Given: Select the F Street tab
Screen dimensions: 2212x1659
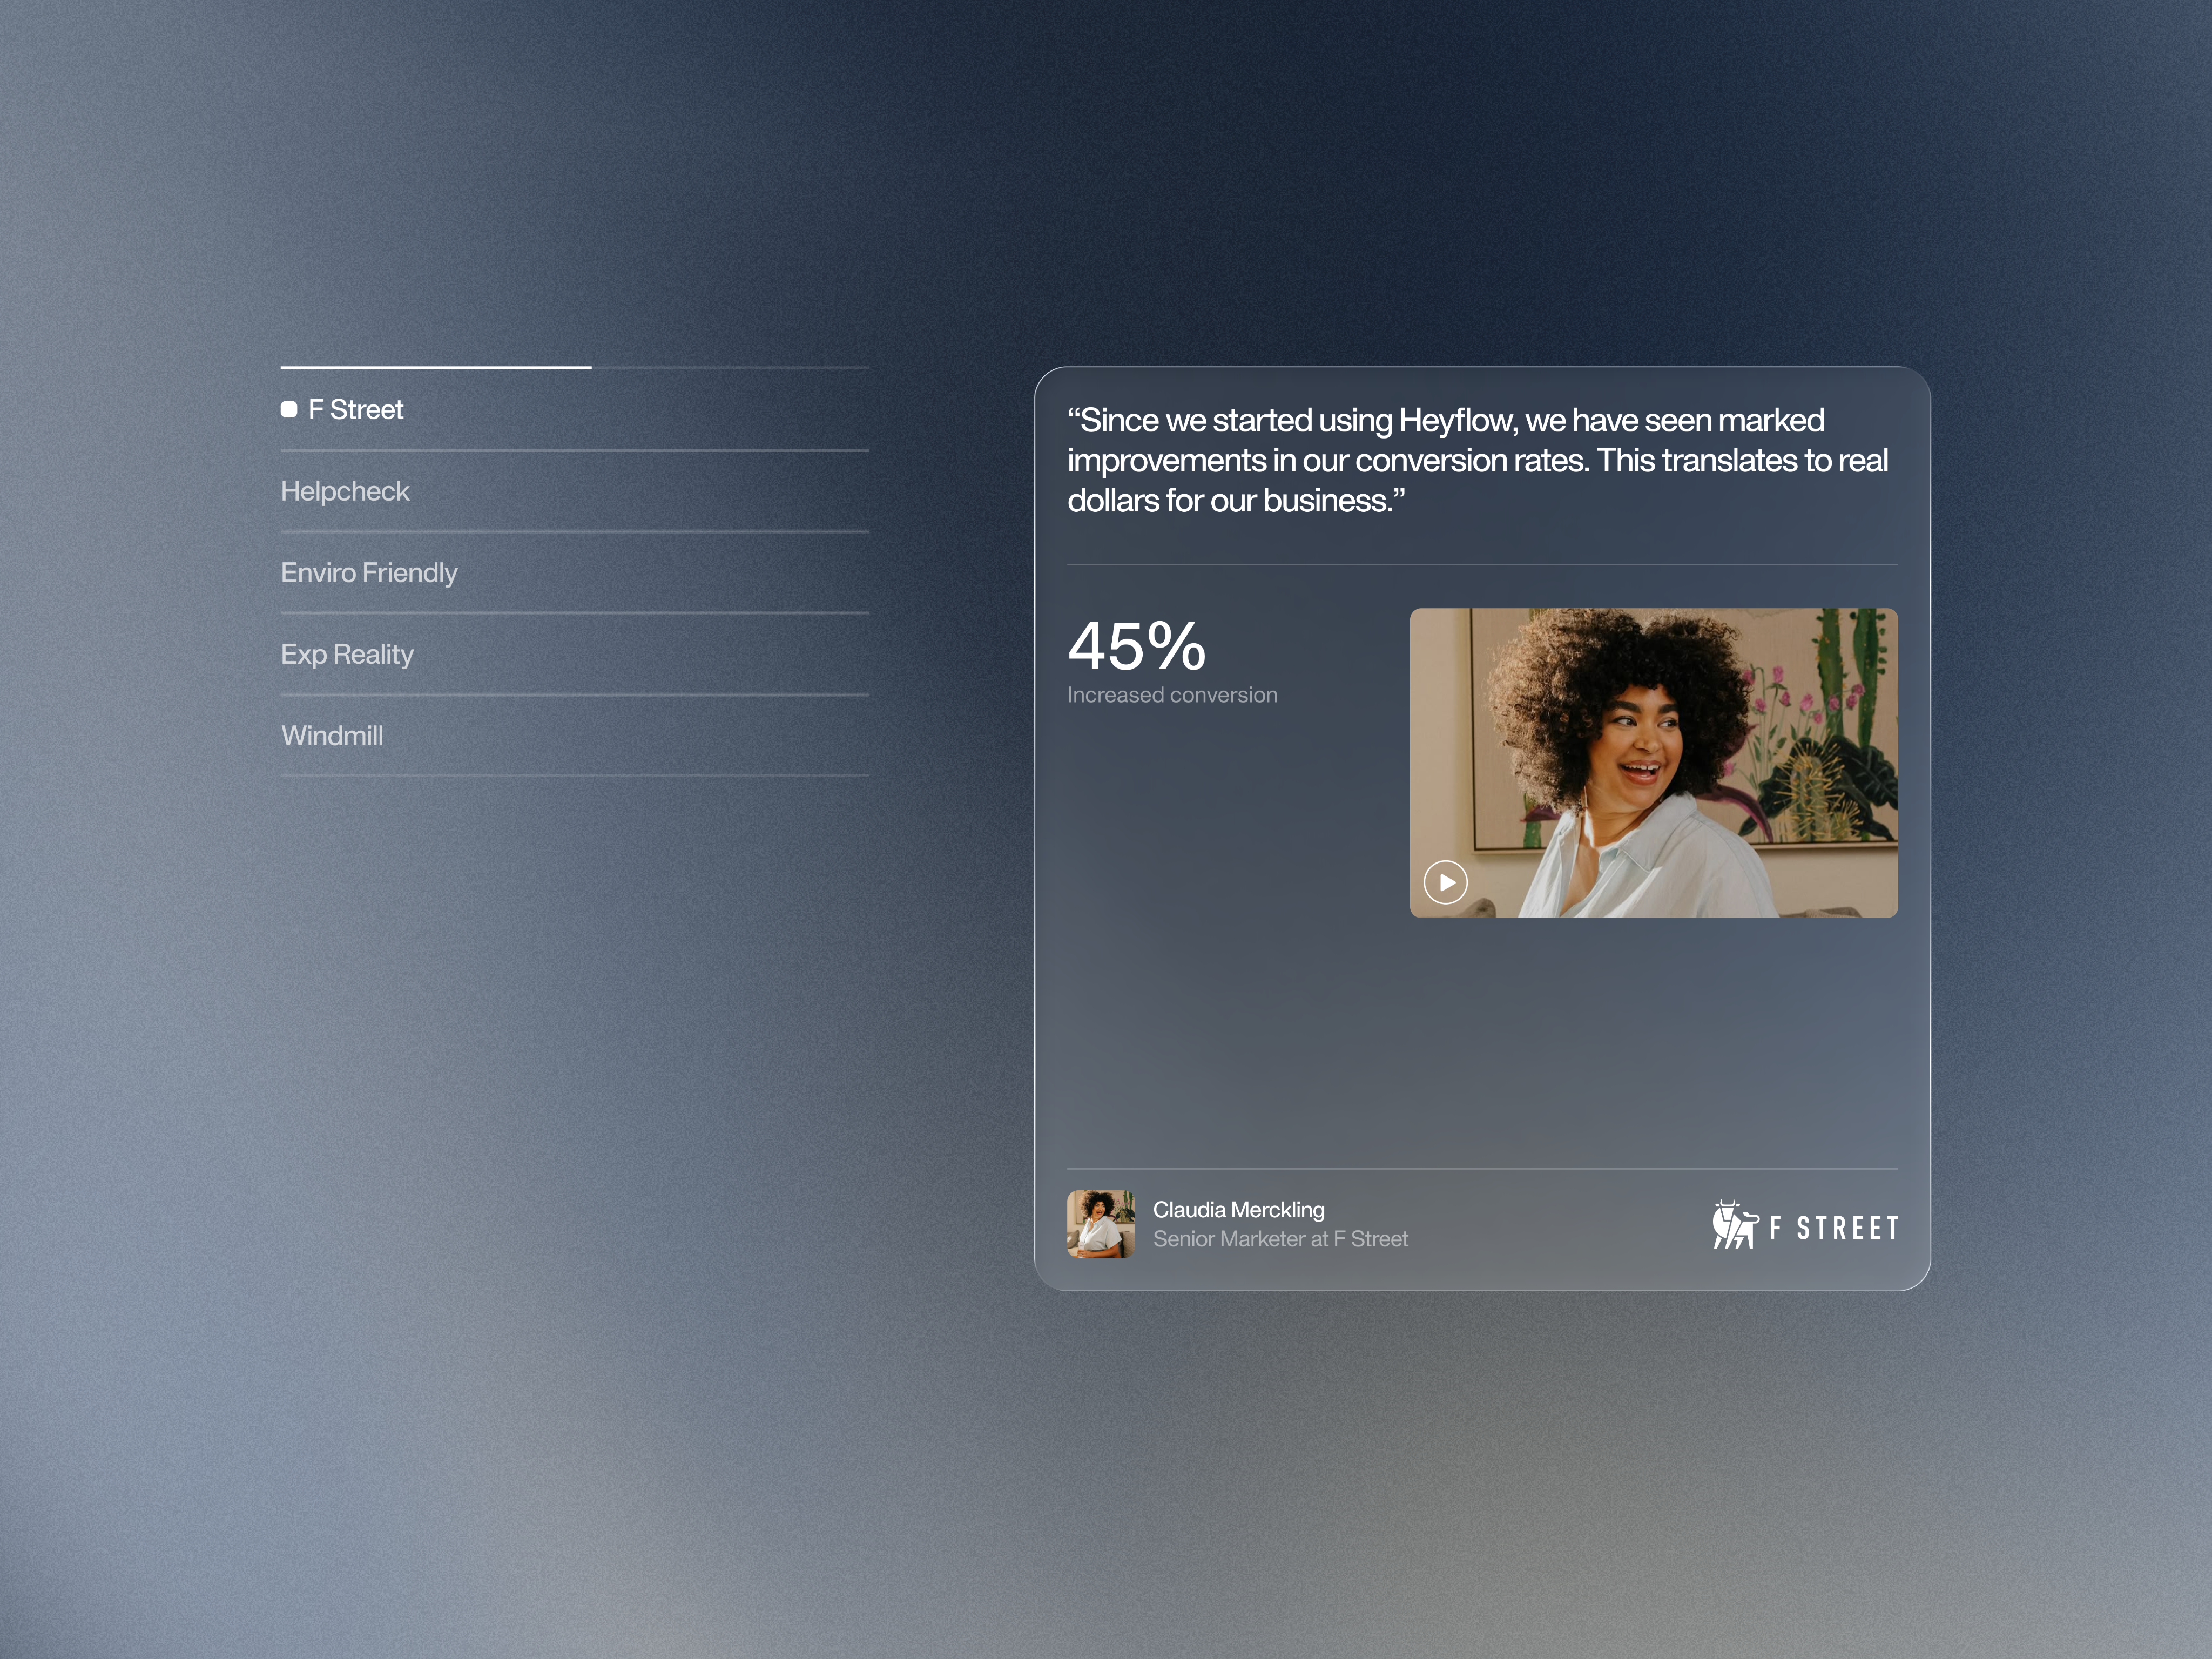Looking at the screenshot, I should pos(356,410).
